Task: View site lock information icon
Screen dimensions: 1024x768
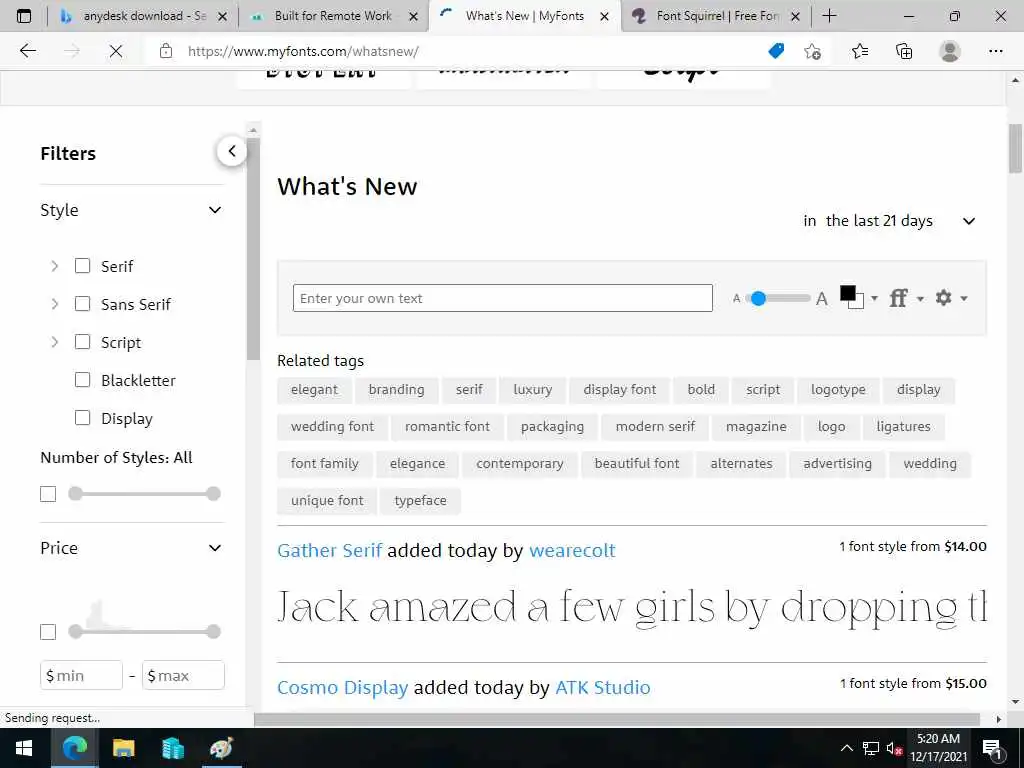Action: coord(166,51)
